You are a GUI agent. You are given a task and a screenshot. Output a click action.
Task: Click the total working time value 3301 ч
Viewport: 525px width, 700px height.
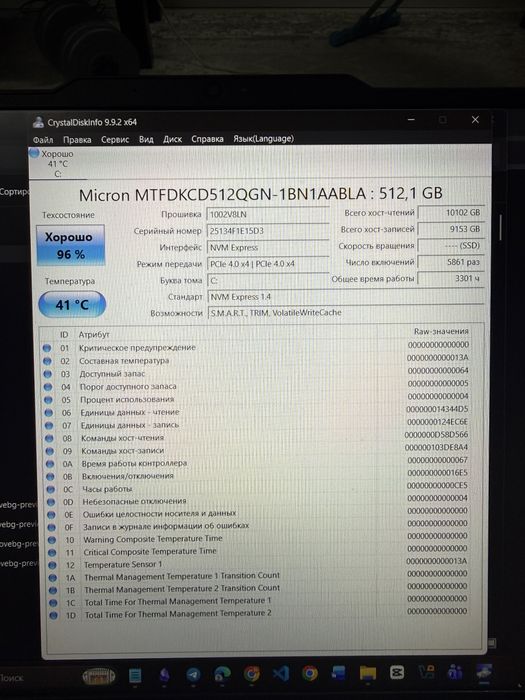pos(451,278)
